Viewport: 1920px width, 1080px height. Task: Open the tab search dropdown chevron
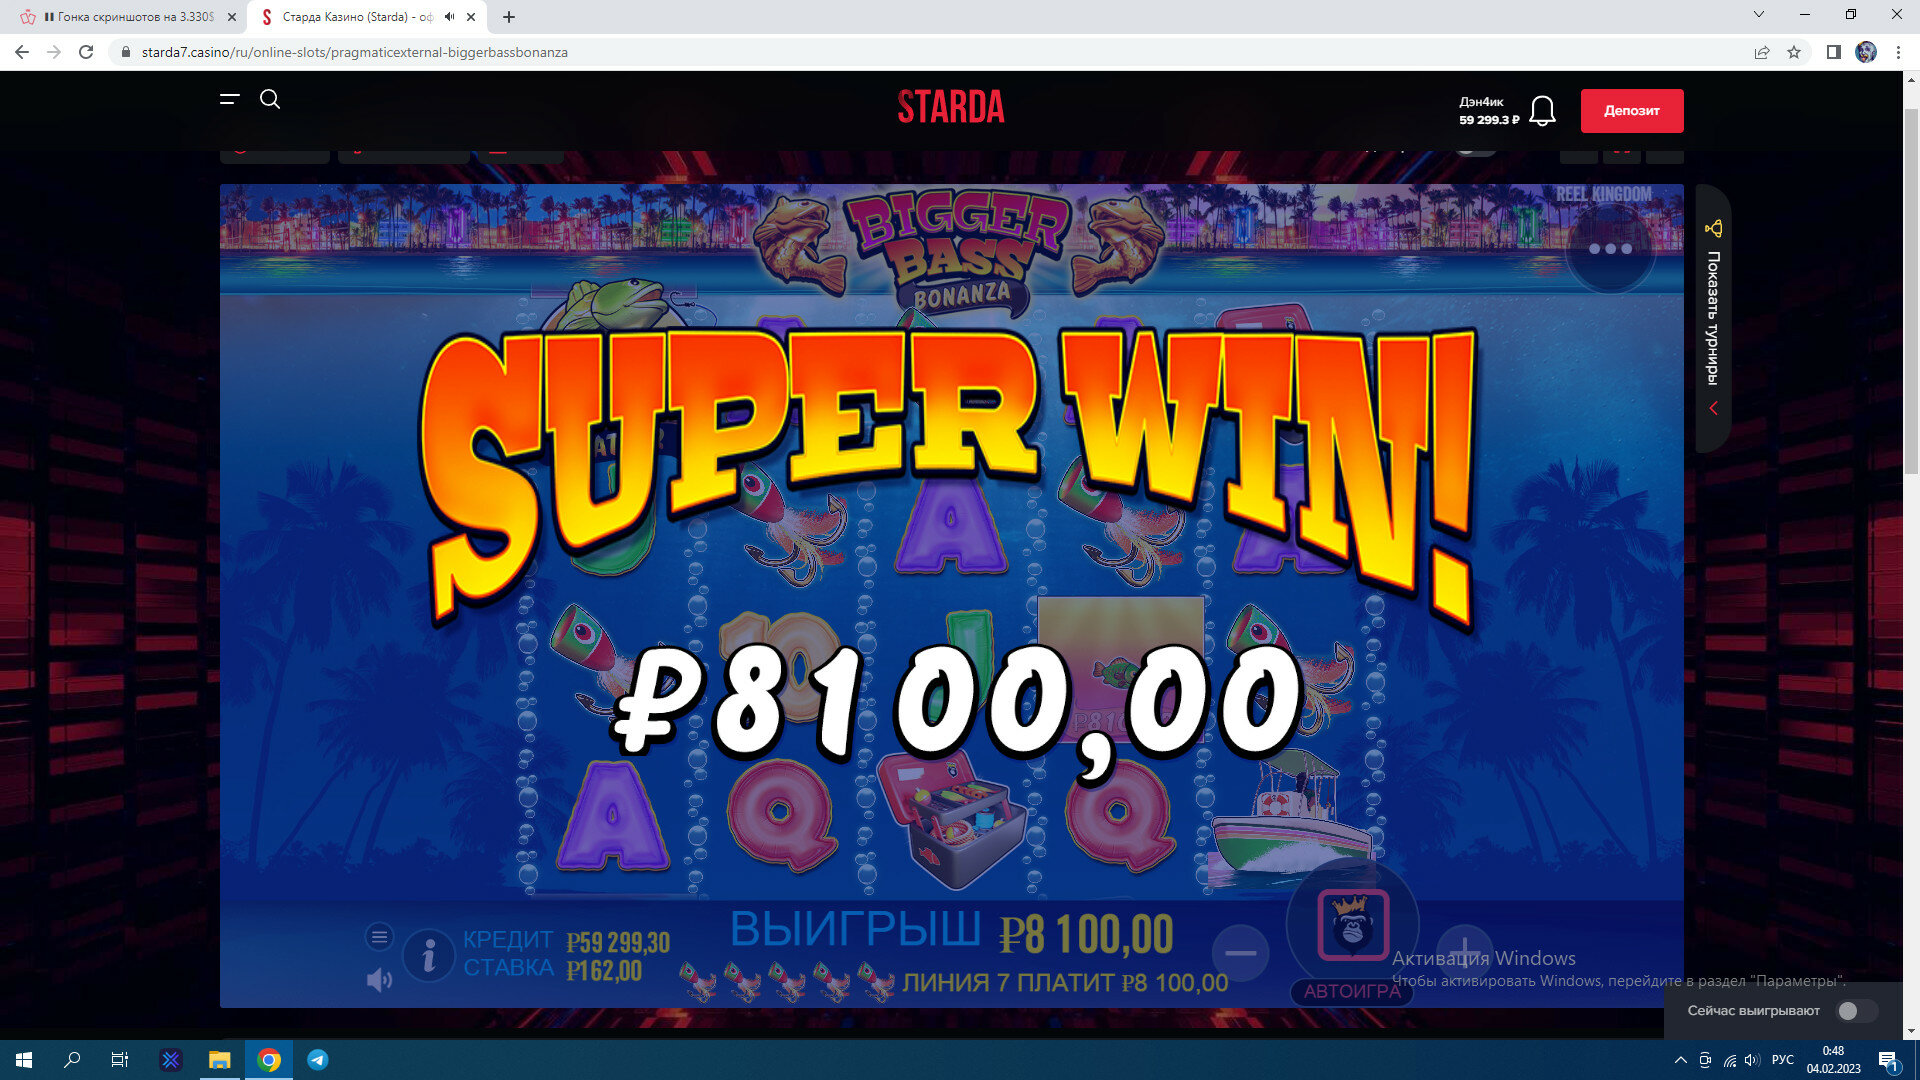point(1759,14)
